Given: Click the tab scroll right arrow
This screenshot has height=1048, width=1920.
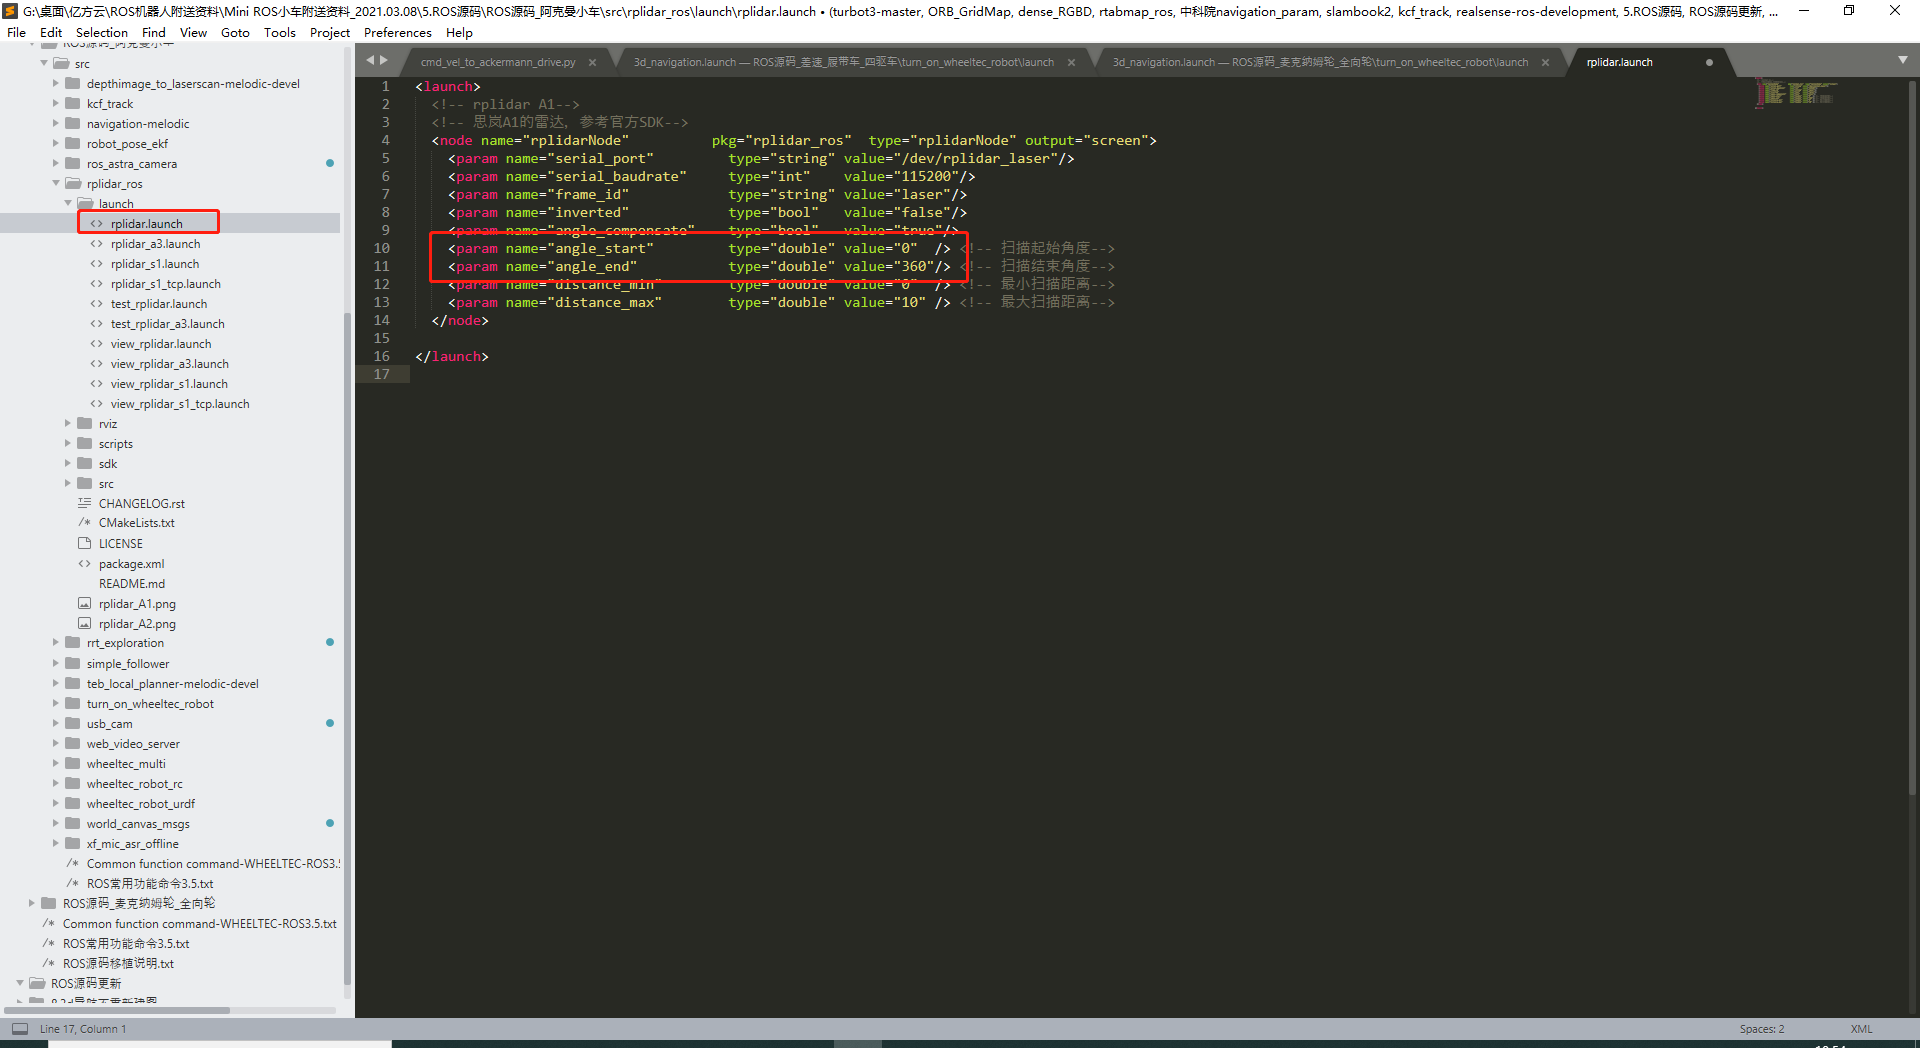Looking at the screenshot, I should (384, 60).
